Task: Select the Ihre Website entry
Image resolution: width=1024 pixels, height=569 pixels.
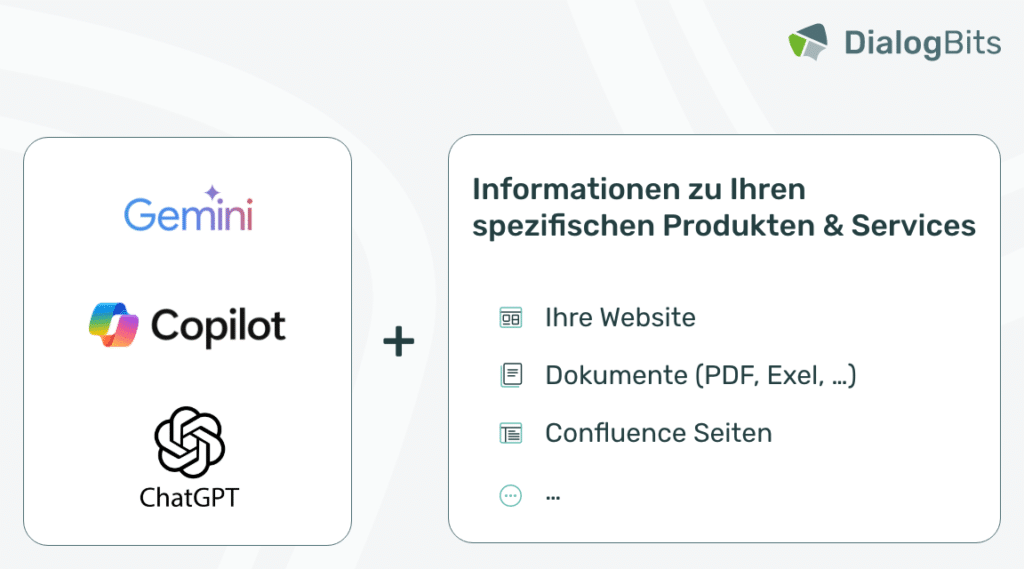Action: coord(620,317)
